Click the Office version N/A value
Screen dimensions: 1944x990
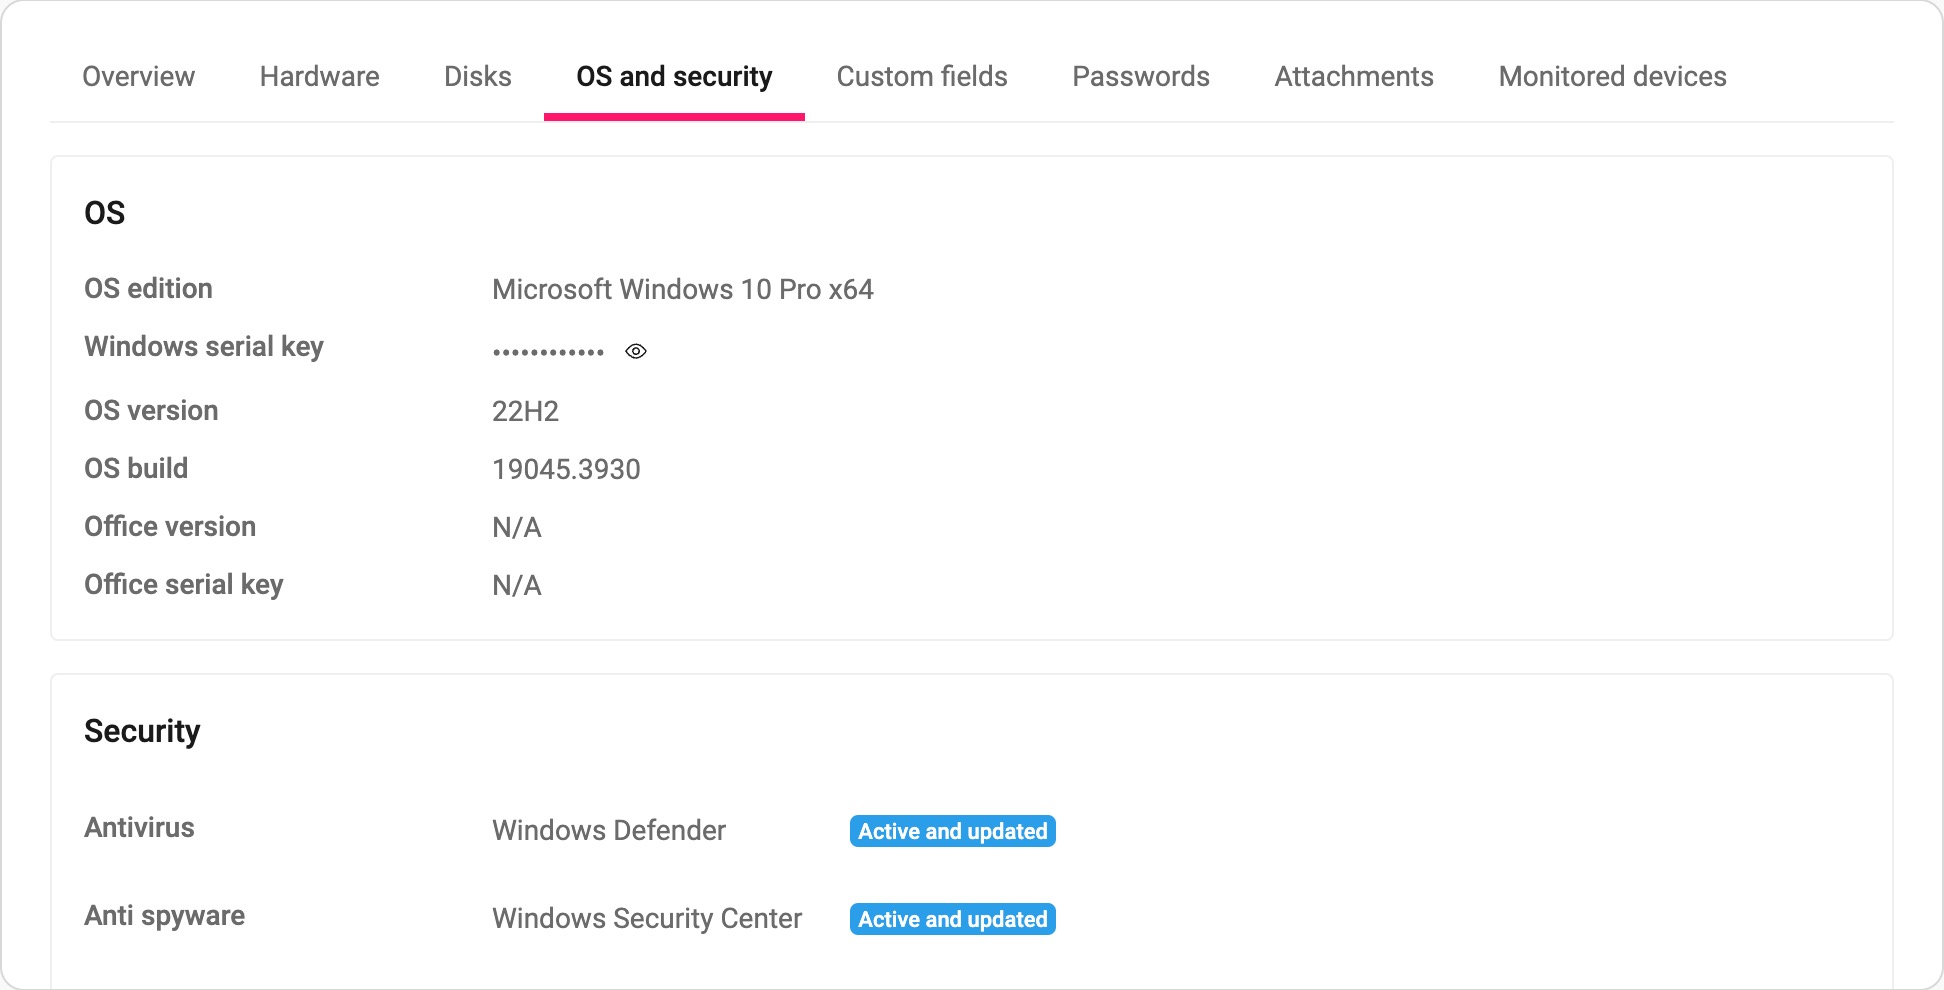(517, 527)
